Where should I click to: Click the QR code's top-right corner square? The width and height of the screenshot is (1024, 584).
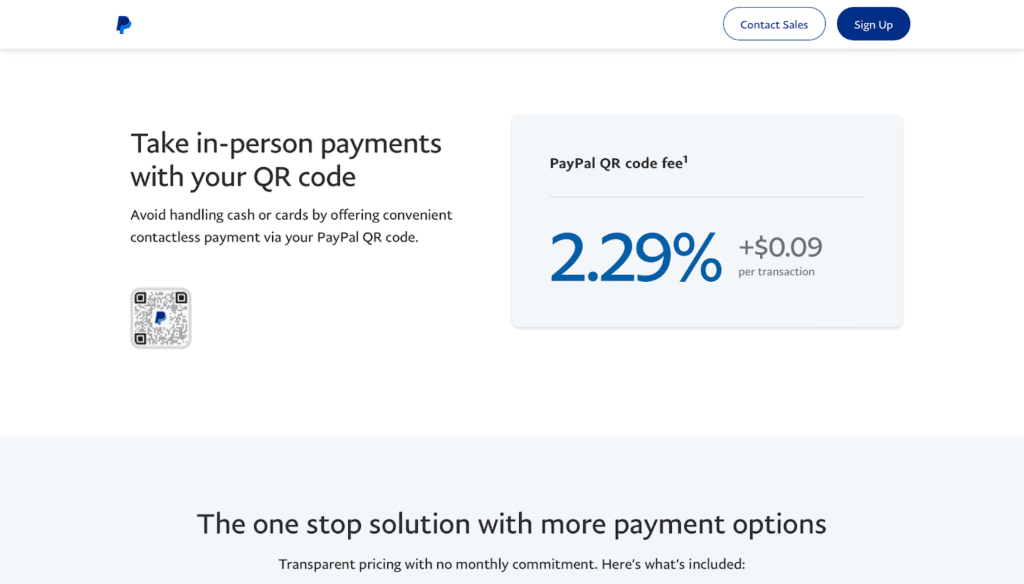coord(181,298)
